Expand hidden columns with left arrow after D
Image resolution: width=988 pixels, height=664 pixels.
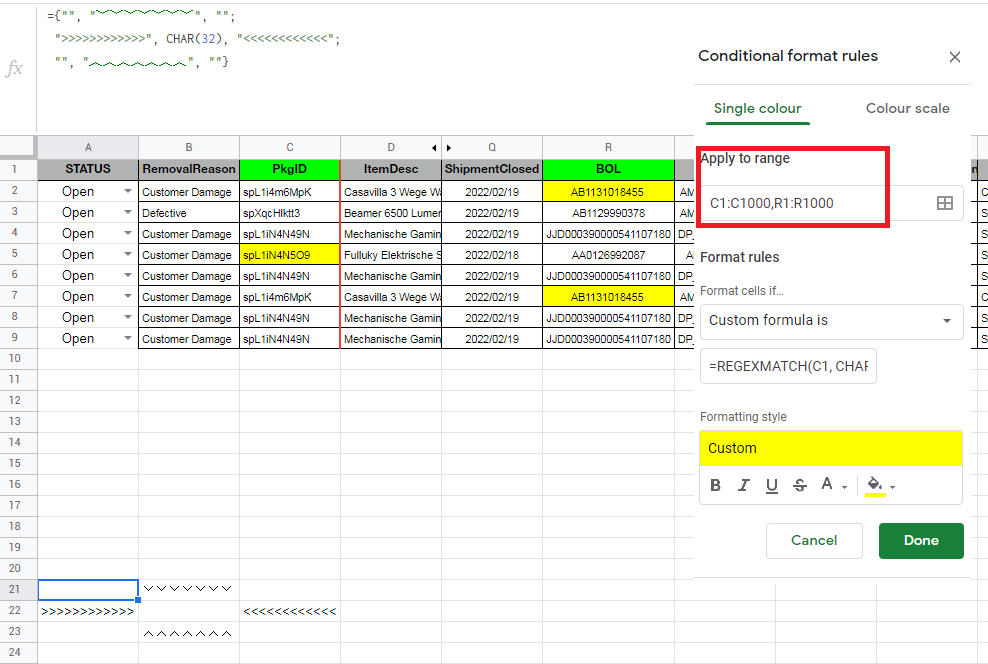(434, 148)
